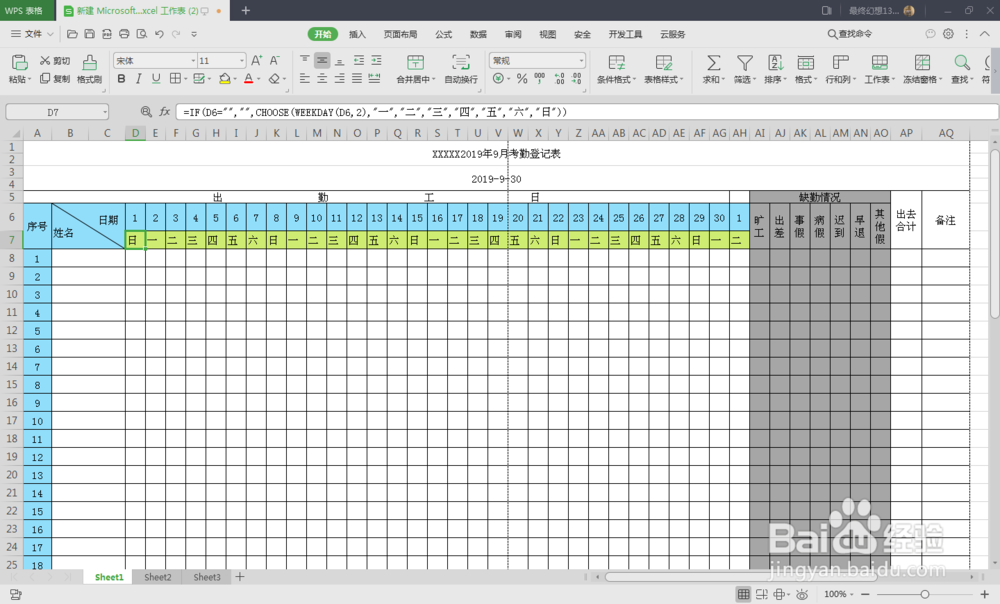Image resolution: width=1000 pixels, height=604 pixels.
Task: Open the font name dropdown 宋体
Action: tap(193, 61)
